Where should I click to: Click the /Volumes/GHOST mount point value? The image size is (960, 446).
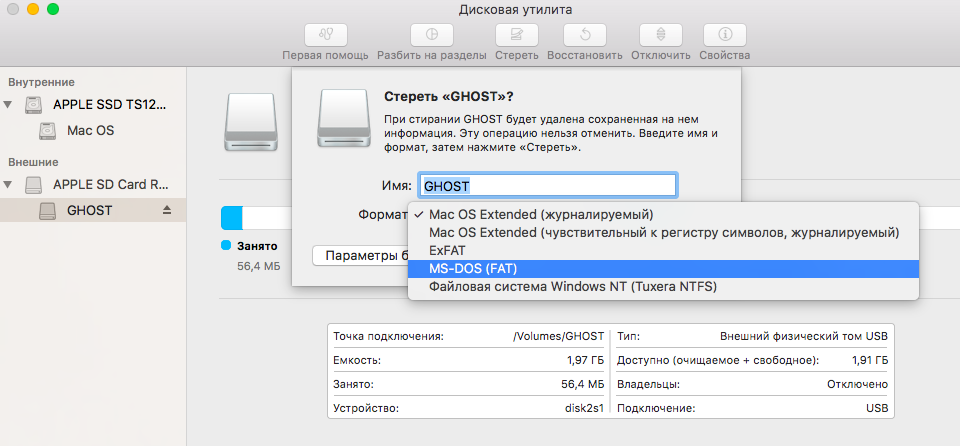click(x=558, y=336)
